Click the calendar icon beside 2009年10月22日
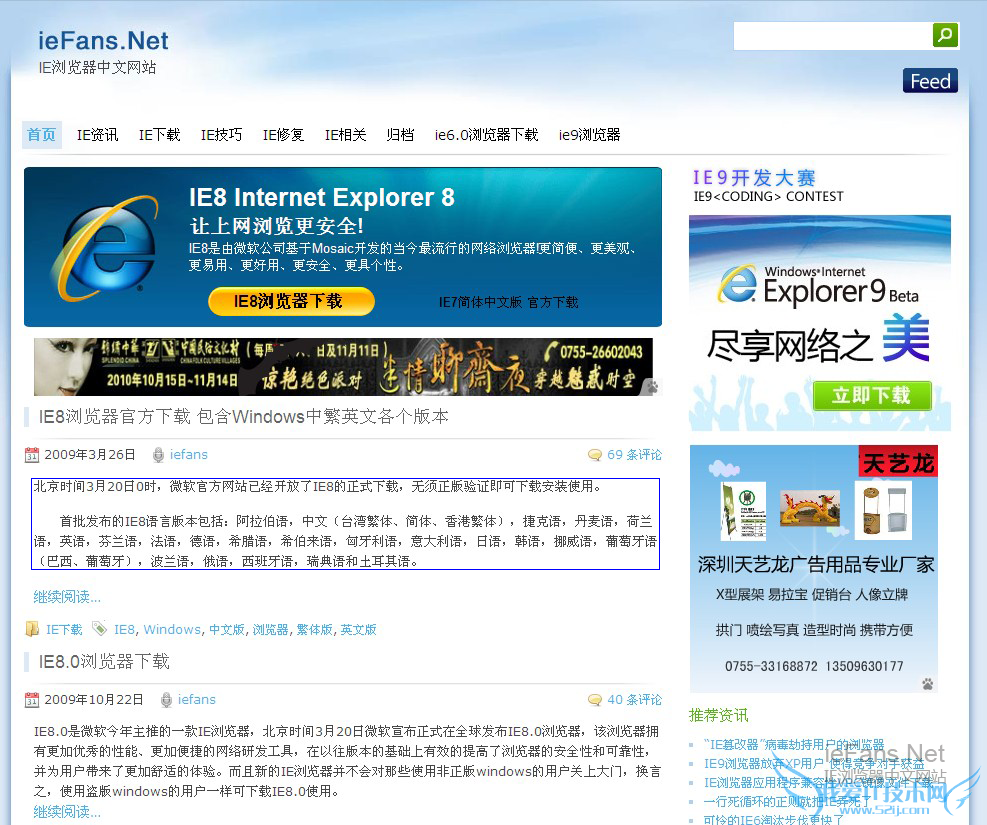This screenshot has height=825, width=987. coord(31,699)
